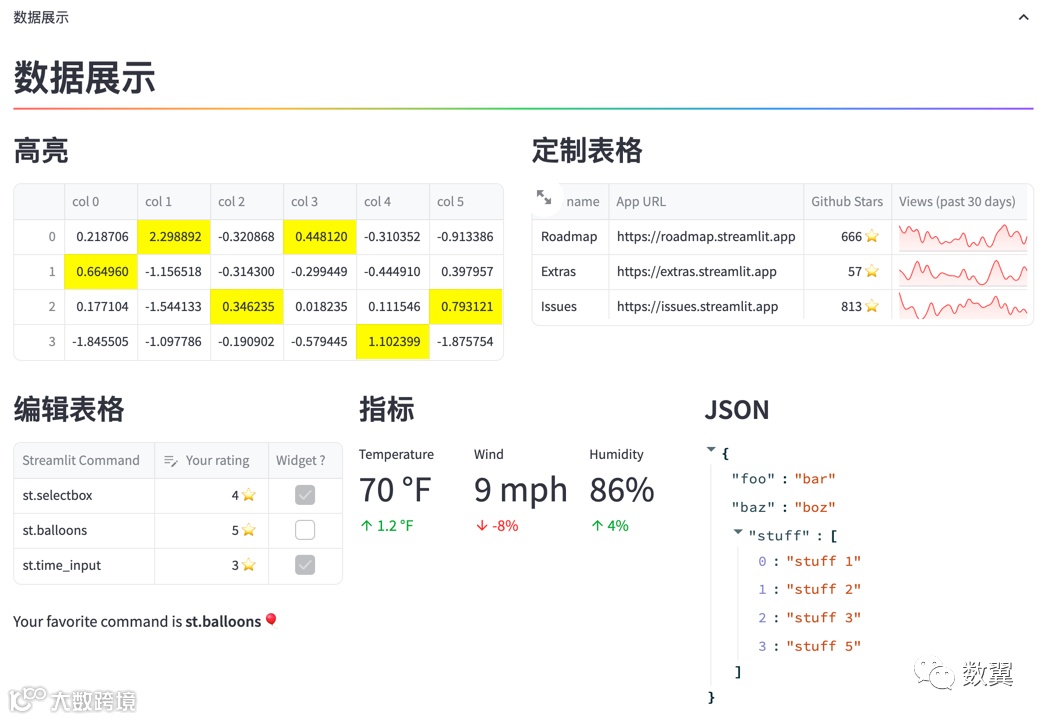Viewport: 1047px width, 720px height.
Task: Select highlighted cell 0.448120
Action: point(319,236)
